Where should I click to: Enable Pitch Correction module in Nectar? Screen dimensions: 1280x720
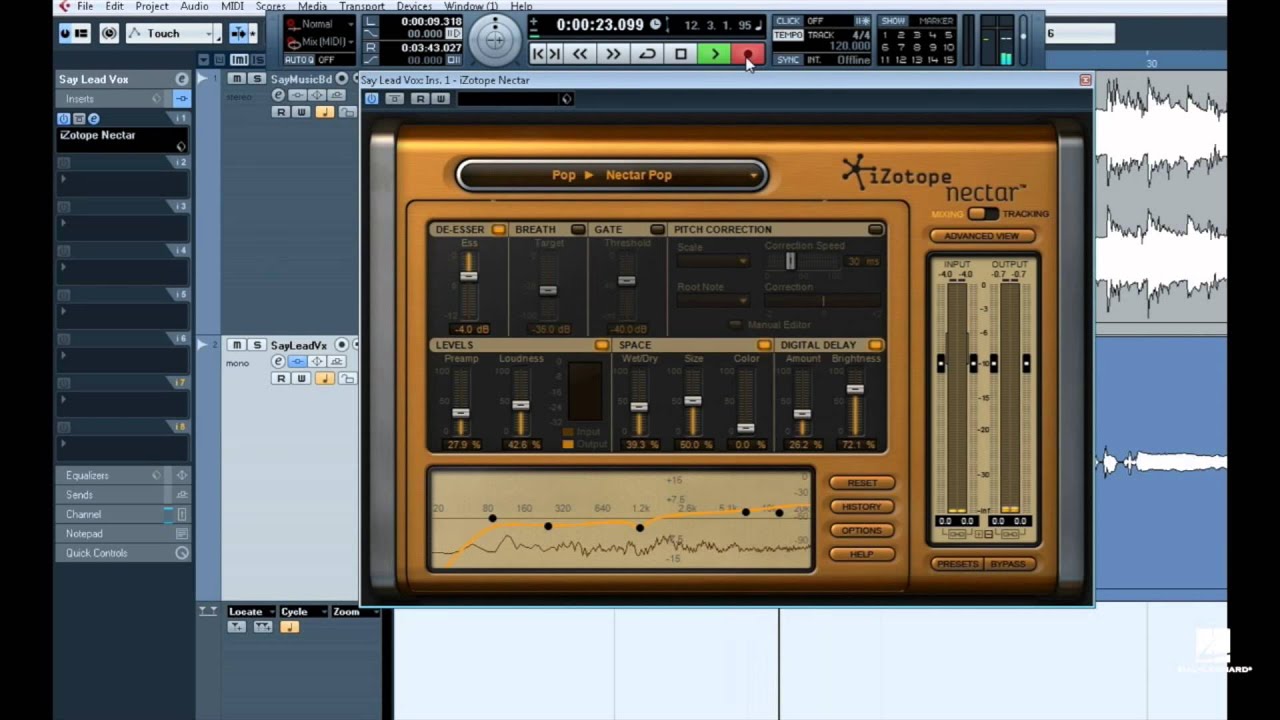point(876,230)
